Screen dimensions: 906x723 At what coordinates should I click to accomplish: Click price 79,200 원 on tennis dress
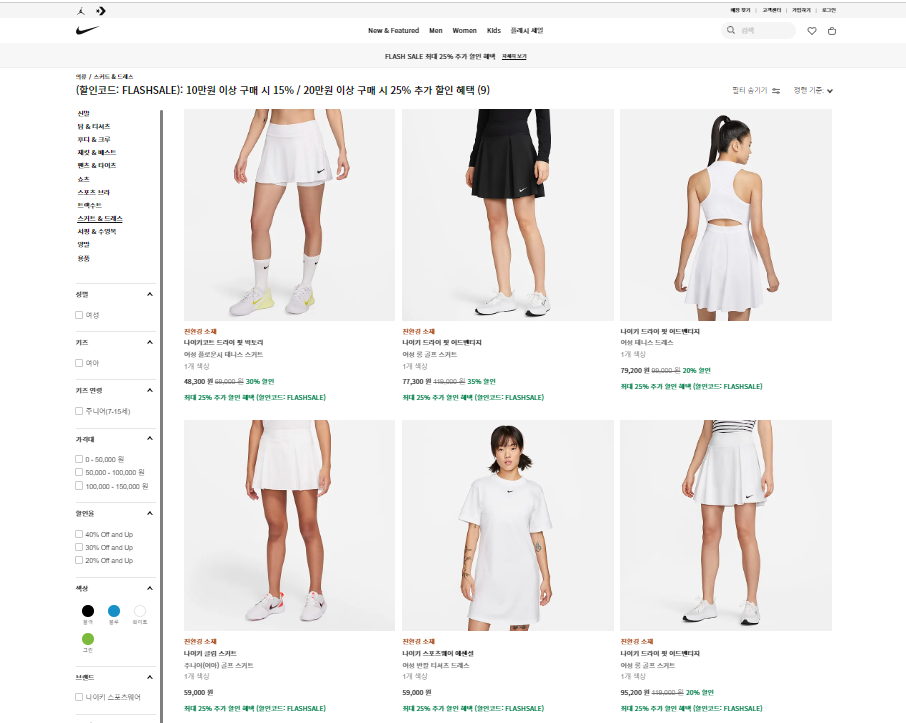635,370
